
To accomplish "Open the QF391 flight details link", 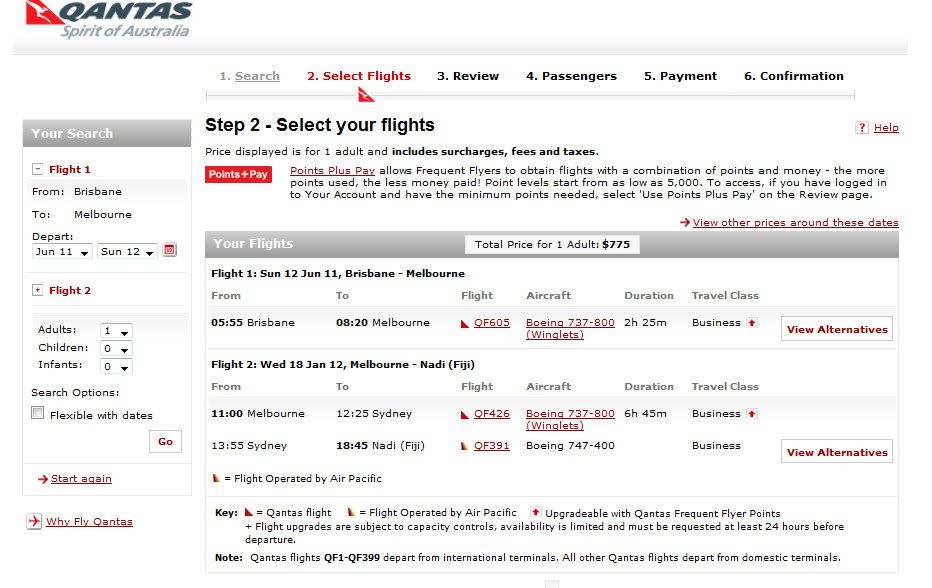I will coord(492,445).
